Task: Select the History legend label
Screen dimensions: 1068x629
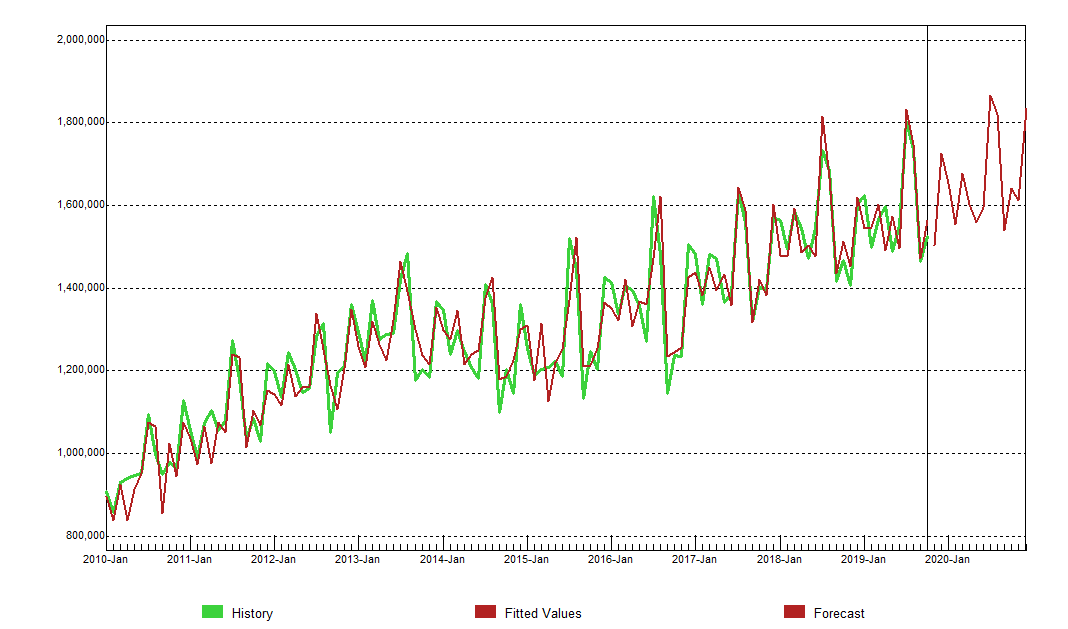Action: click(x=252, y=613)
